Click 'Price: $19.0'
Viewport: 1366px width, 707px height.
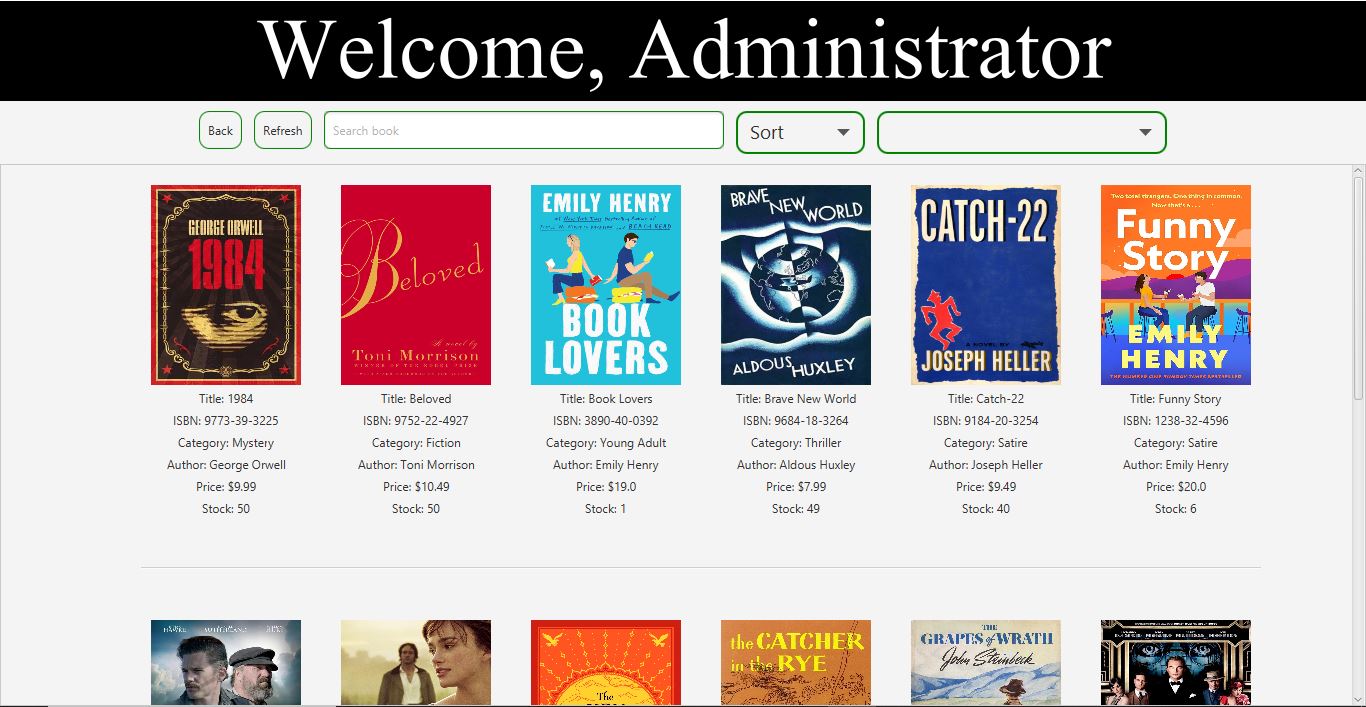point(606,487)
